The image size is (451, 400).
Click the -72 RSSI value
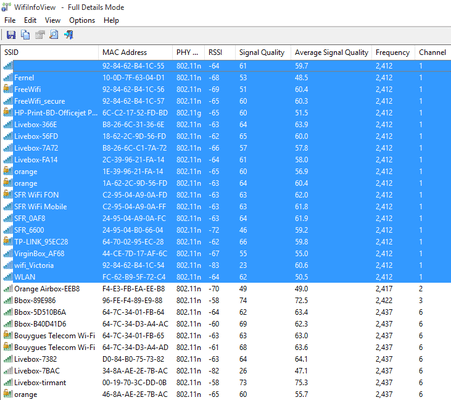pyautogui.click(x=214, y=230)
